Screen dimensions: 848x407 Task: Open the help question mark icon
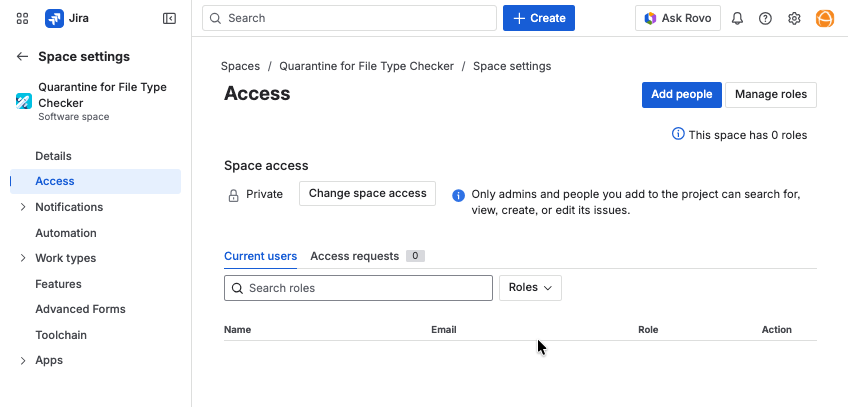pyautogui.click(x=765, y=18)
